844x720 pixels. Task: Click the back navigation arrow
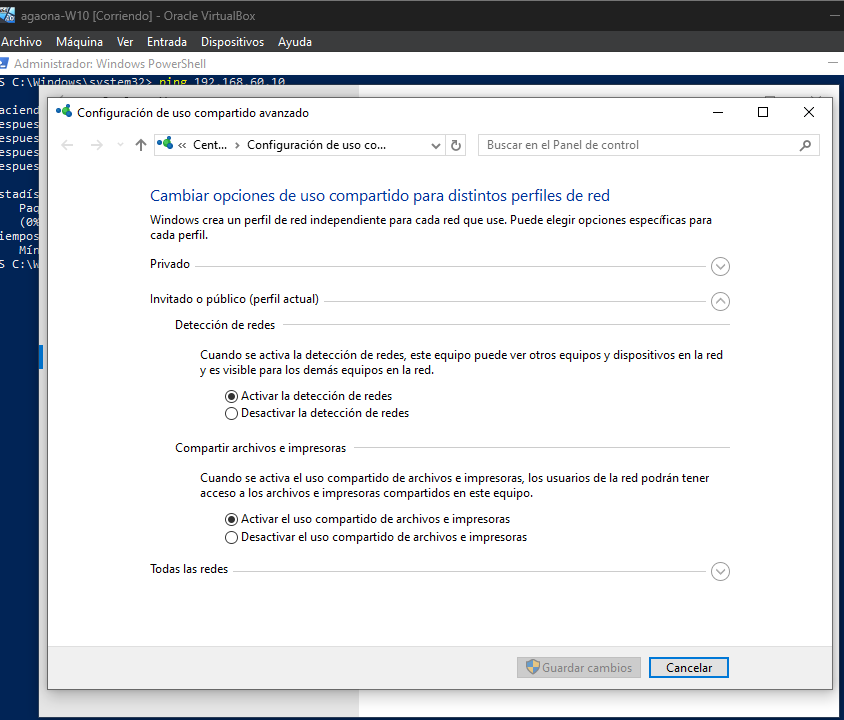click(68, 145)
